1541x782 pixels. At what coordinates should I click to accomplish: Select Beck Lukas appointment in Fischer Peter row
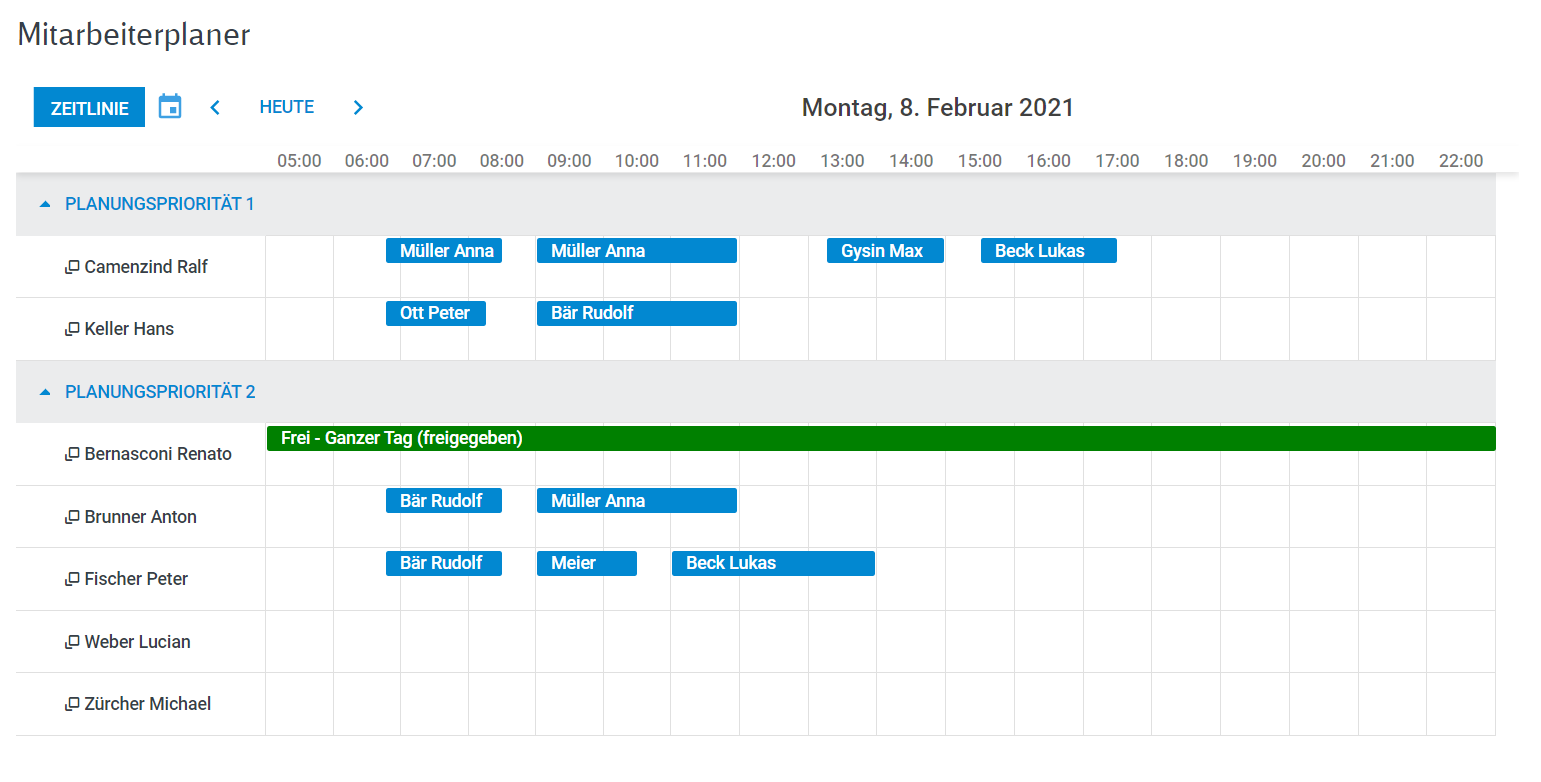coord(773,563)
